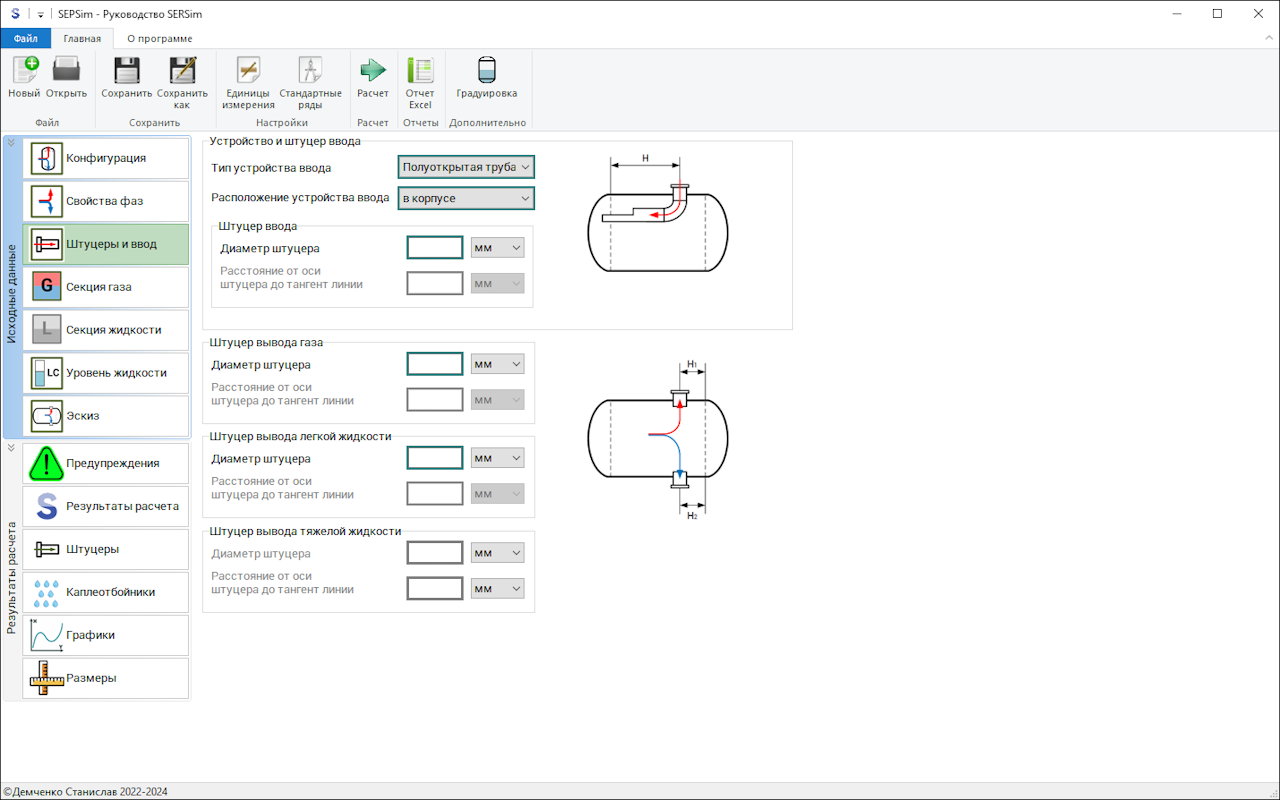1280x800 pixels.
Task: Open the Расположение устройства ввода dropdown
Action: [x=466, y=198]
